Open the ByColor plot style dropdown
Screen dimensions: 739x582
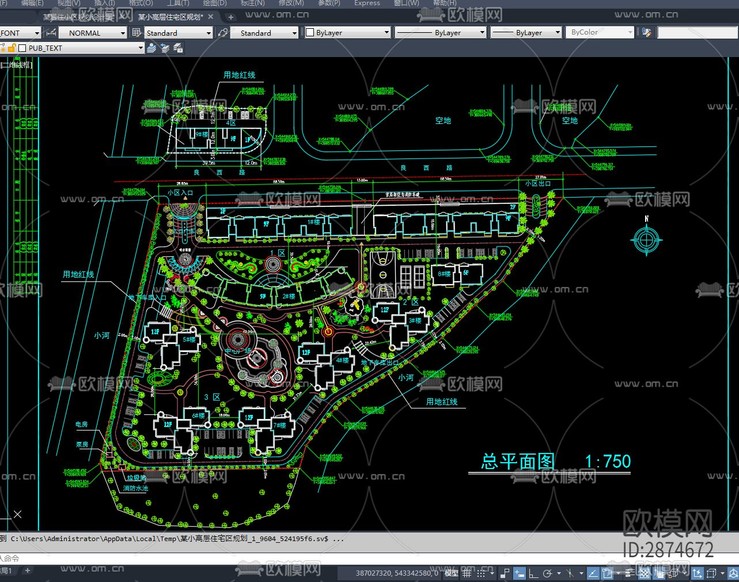click(x=630, y=33)
